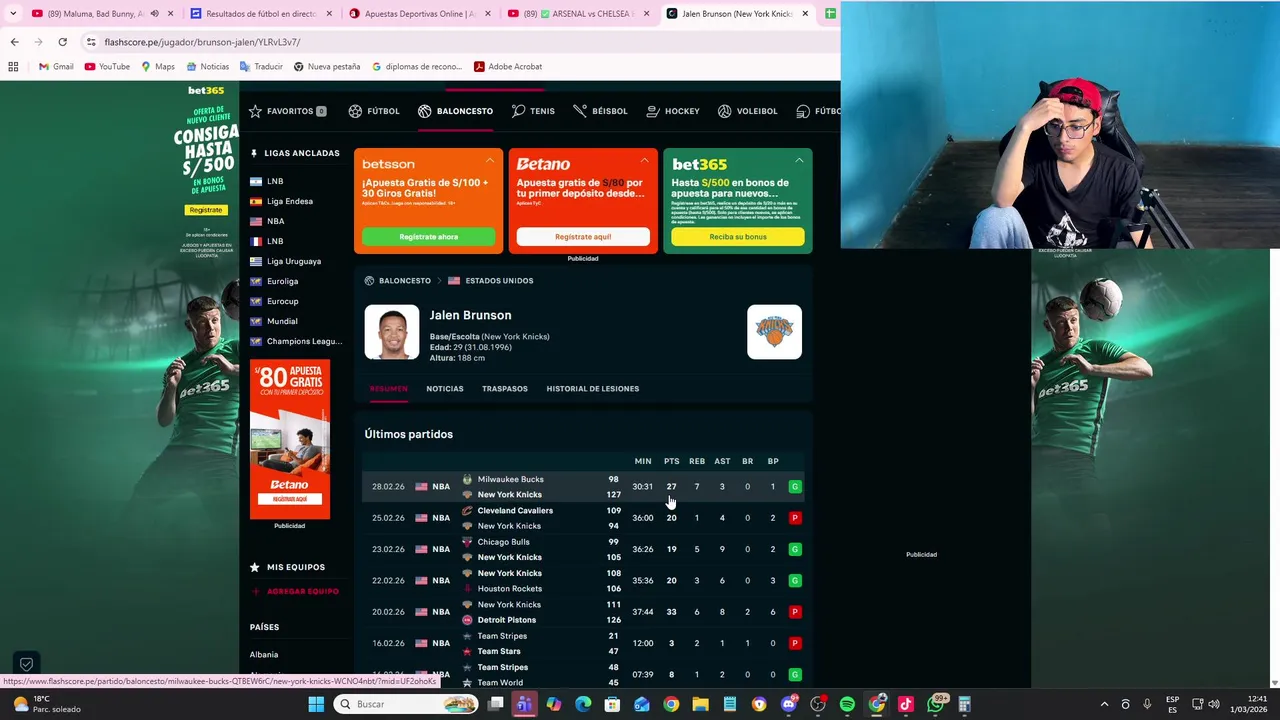Open the Liga Uruguaya pinned league
1280x720 pixels.
(285, 261)
